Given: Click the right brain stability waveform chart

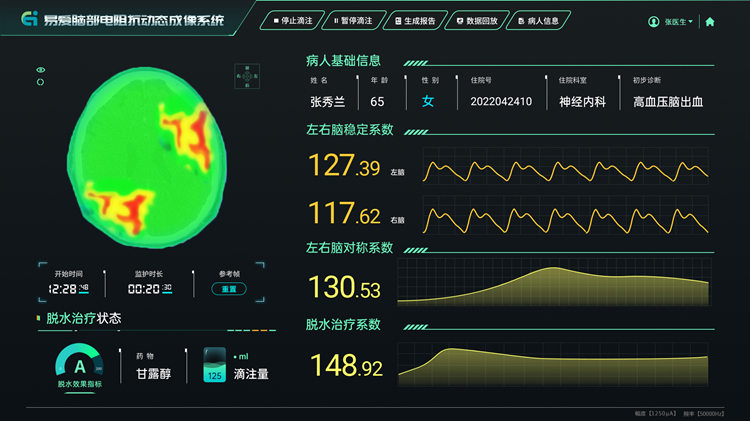Looking at the screenshot, I should [565, 215].
